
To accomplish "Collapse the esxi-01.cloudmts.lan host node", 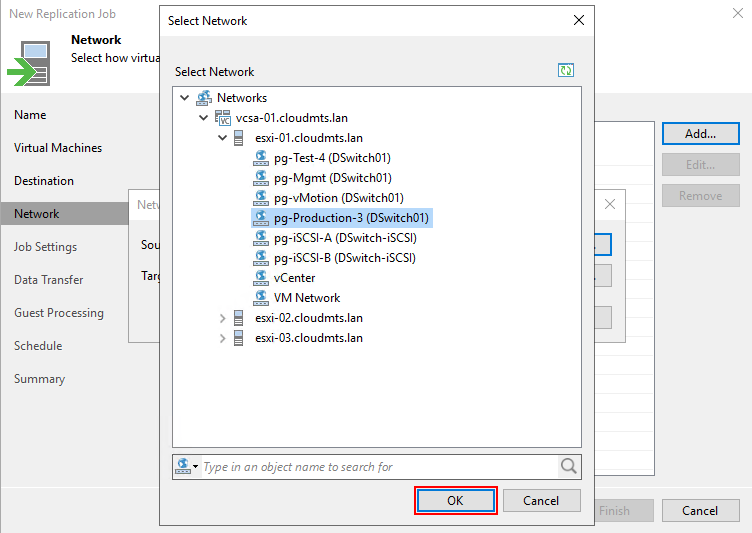I will (x=223, y=138).
